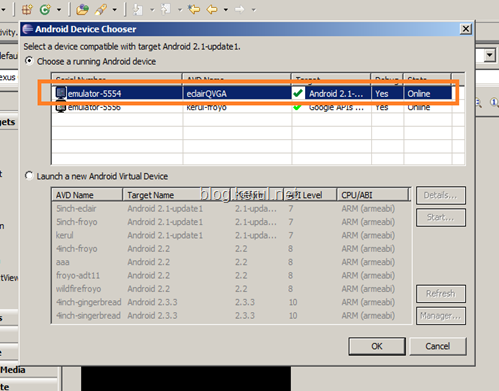Open the New Java Class dropdown arrow
The width and height of the screenshot is (499, 391).
(59, 10)
